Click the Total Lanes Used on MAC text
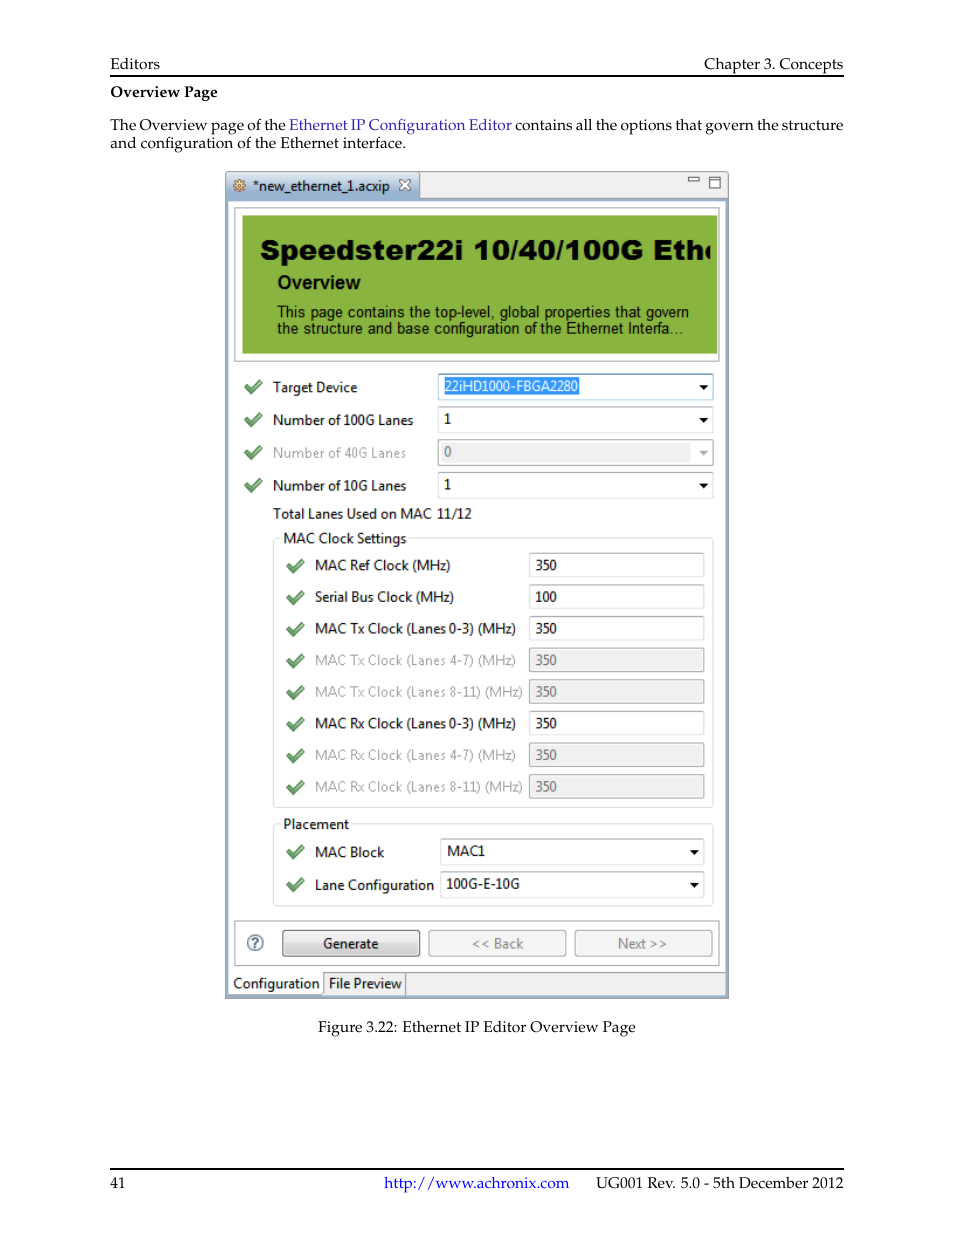 [x=372, y=514]
